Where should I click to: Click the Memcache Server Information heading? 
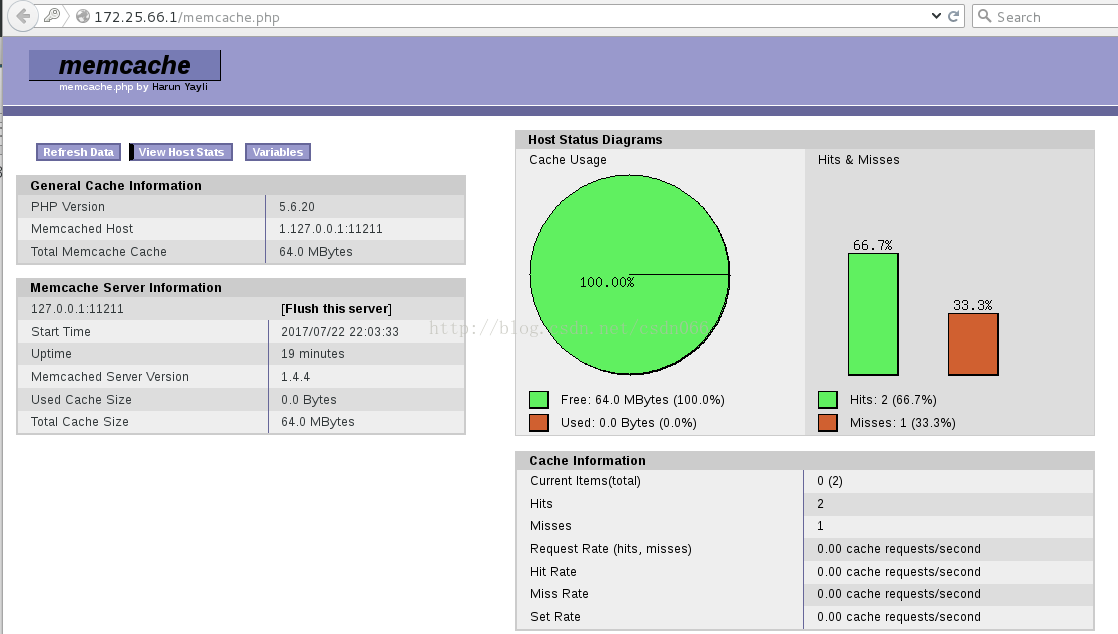click(126, 287)
